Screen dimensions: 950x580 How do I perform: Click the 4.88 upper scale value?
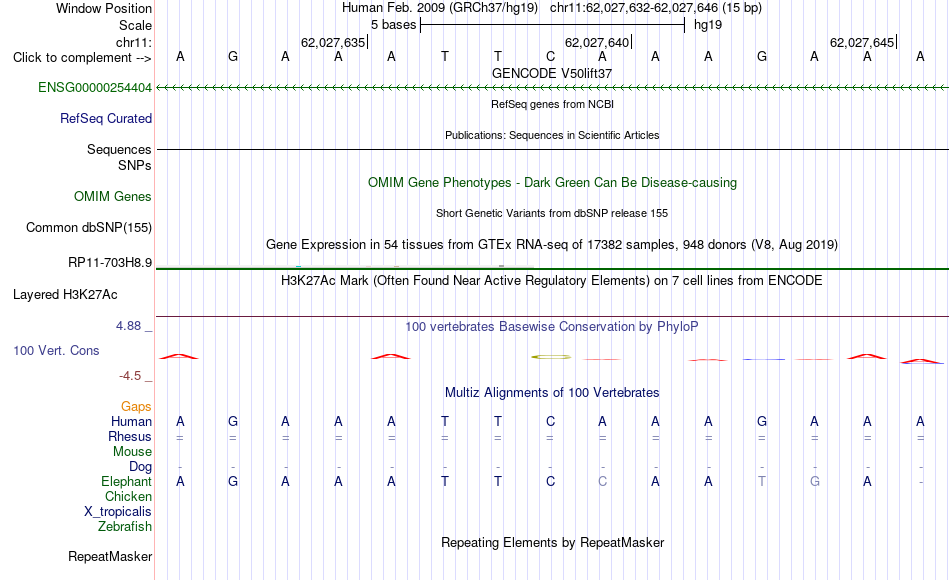tap(128, 325)
